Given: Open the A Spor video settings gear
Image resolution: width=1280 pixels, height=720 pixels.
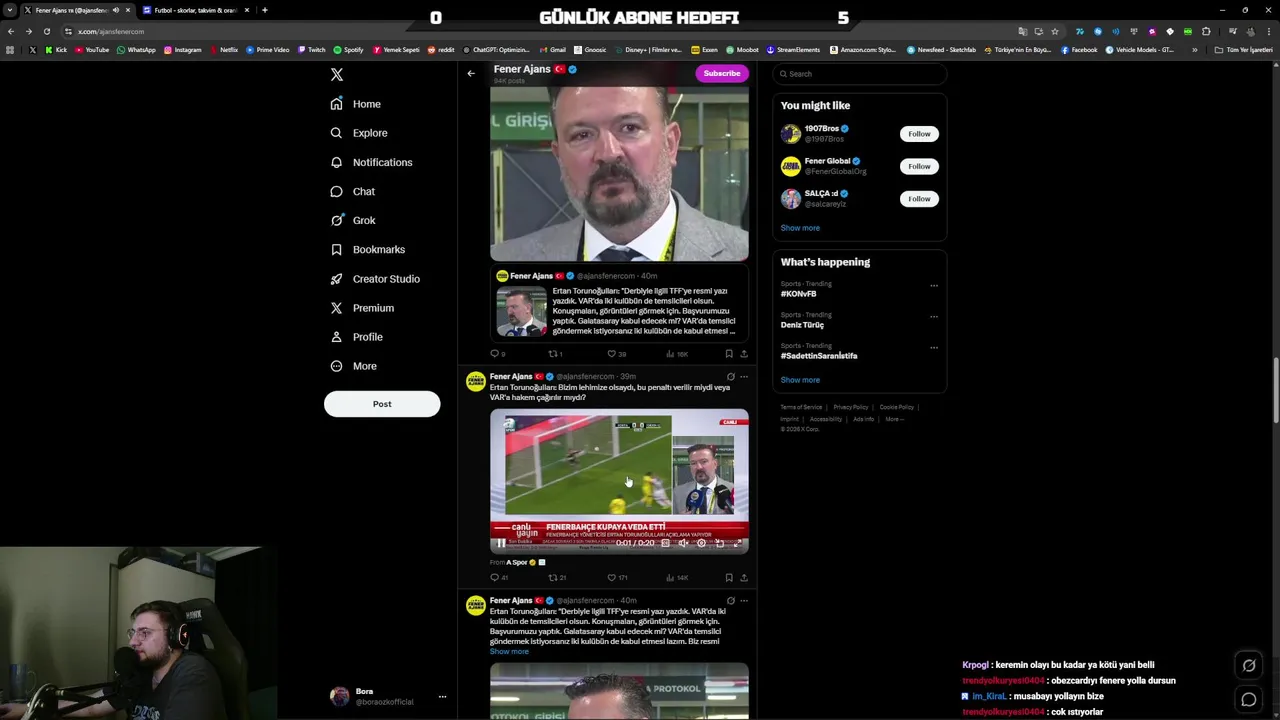Looking at the screenshot, I should pos(701,543).
